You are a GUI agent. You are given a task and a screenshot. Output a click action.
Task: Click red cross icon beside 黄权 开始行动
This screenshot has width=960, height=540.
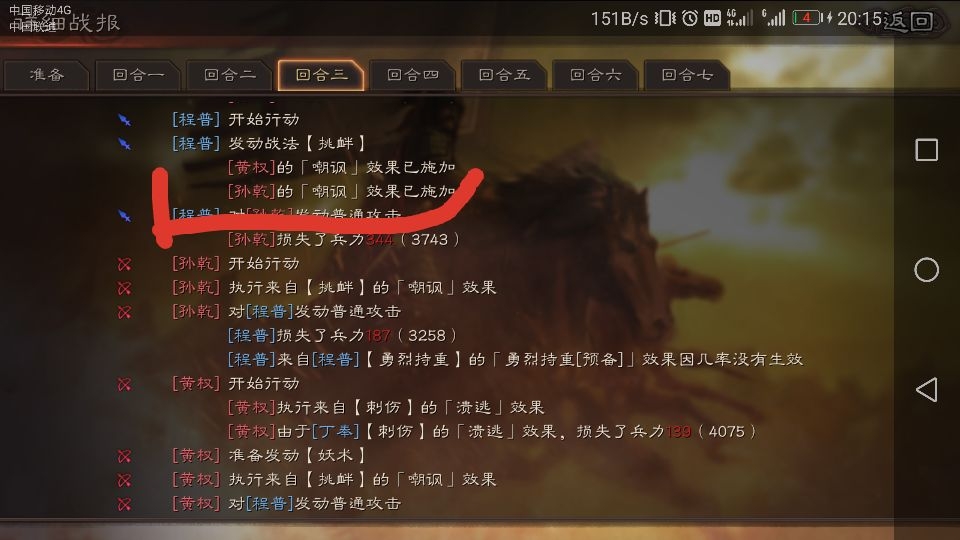pyautogui.click(x=124, y=384)
